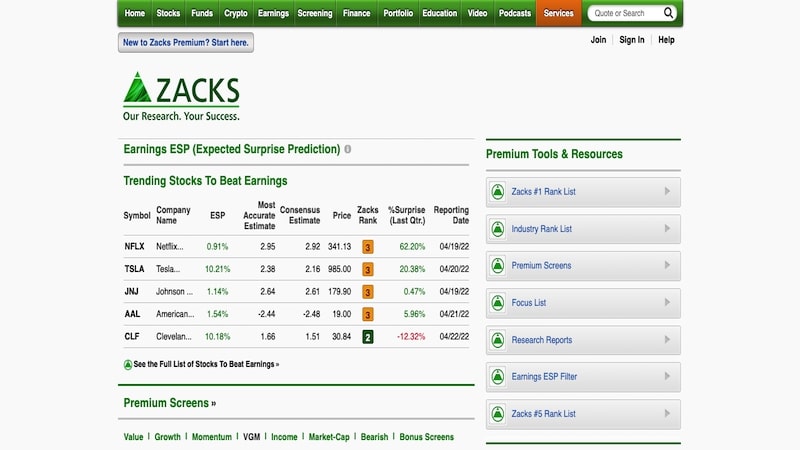Image resolution: width=800 pixels, height=450 pixels.
Task: Expand the Zacks #5 Rank List arrow
Action: pos(667,413)
